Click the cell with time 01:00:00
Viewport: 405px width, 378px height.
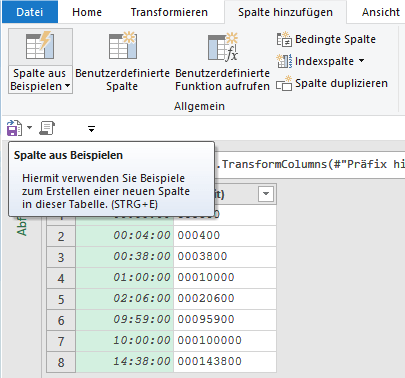click(125, 277)
